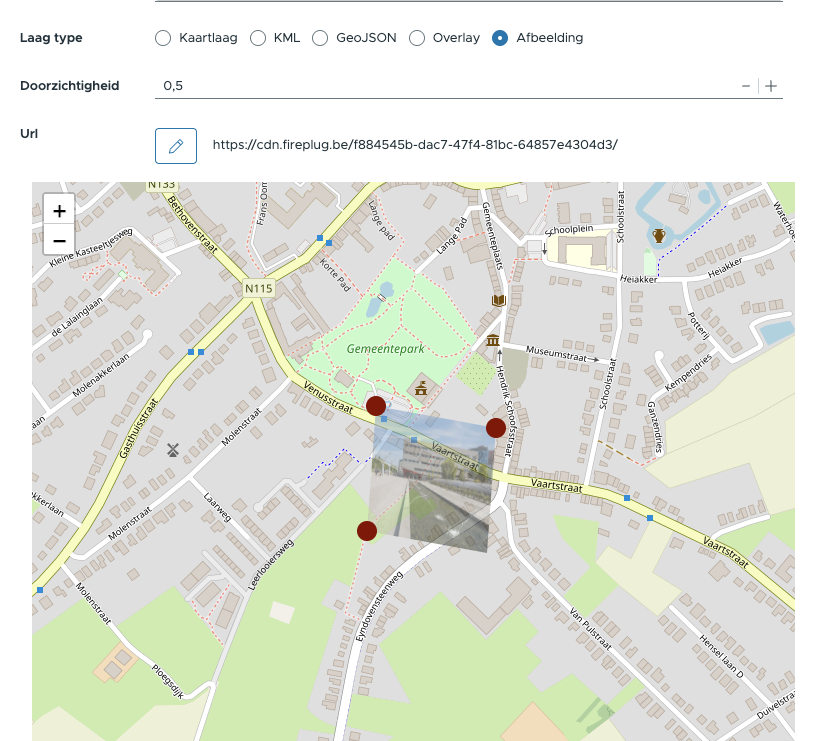Select the KML layer type
821x741 pixels.
(x=257, y=38)
